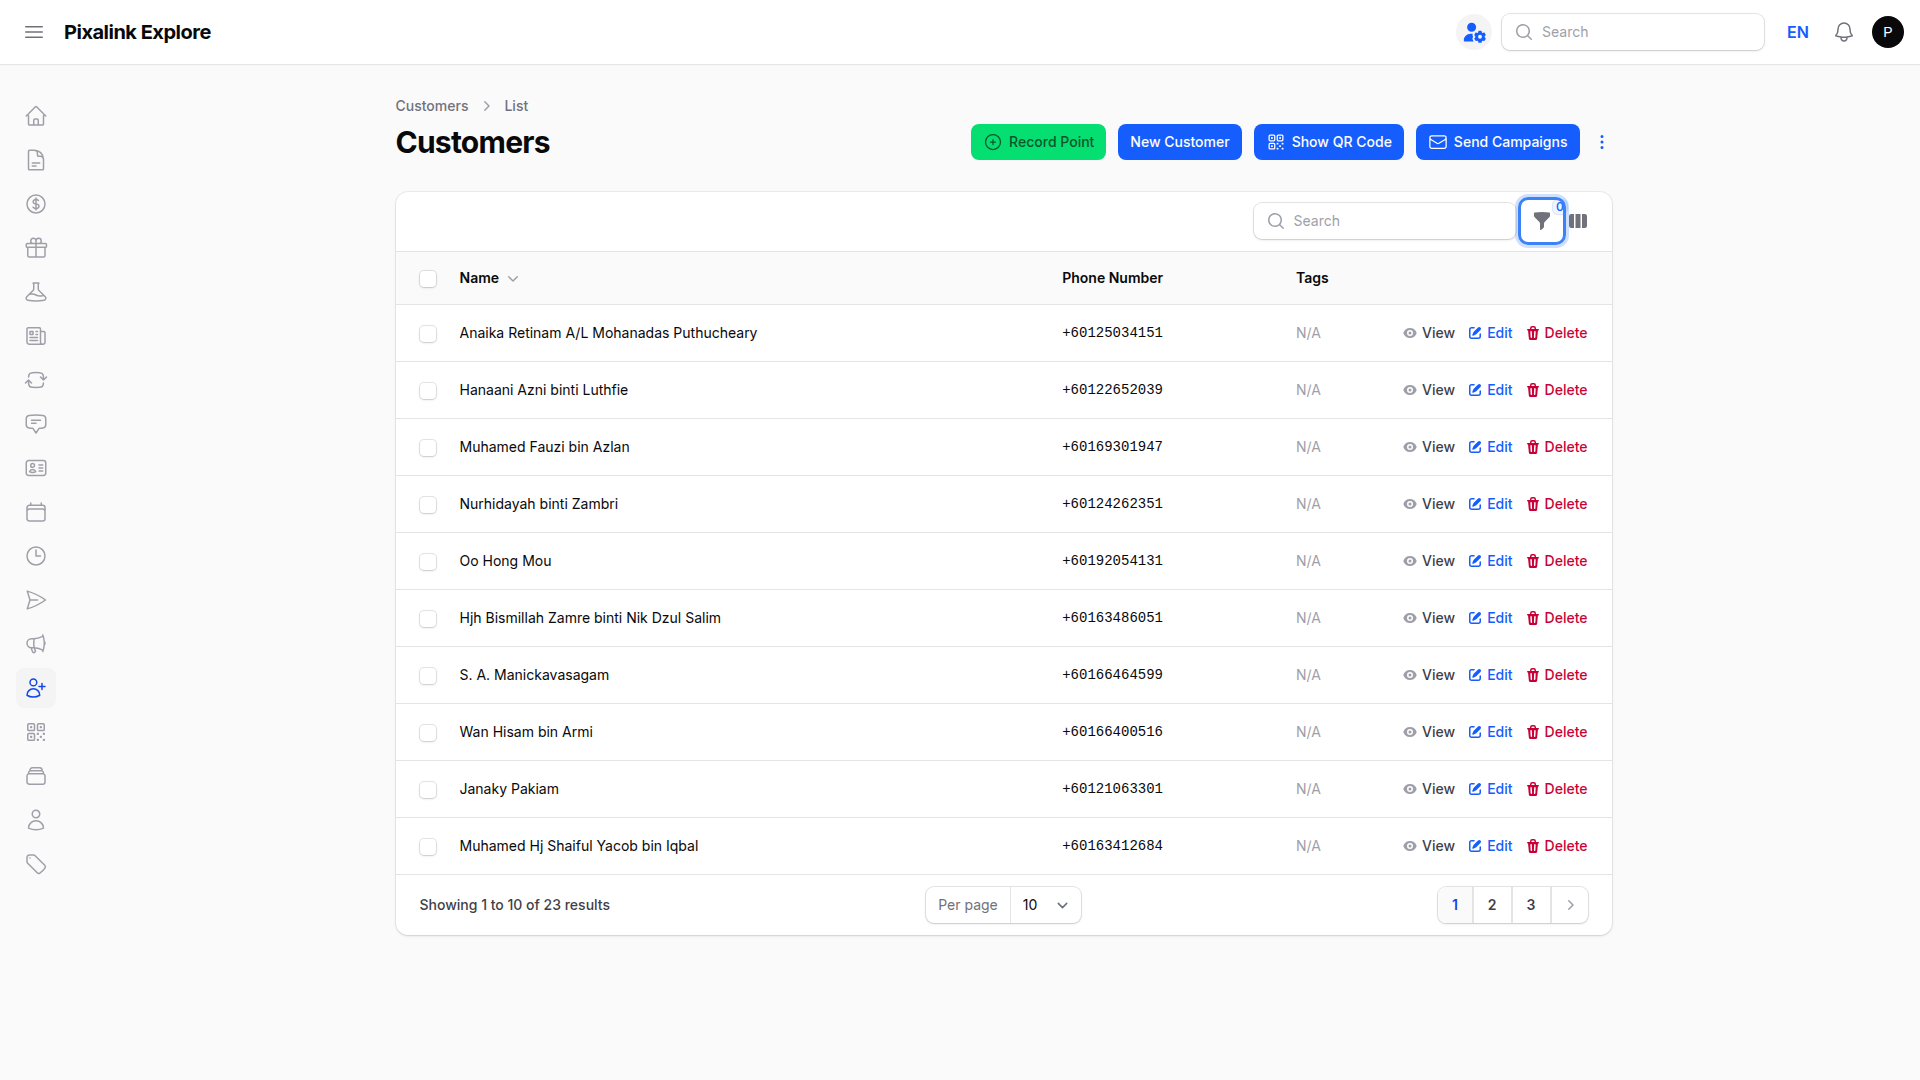Tick checkbox for Anaika Retinam row
This screenshot has height=1080, width=1920.
point(428,334)
